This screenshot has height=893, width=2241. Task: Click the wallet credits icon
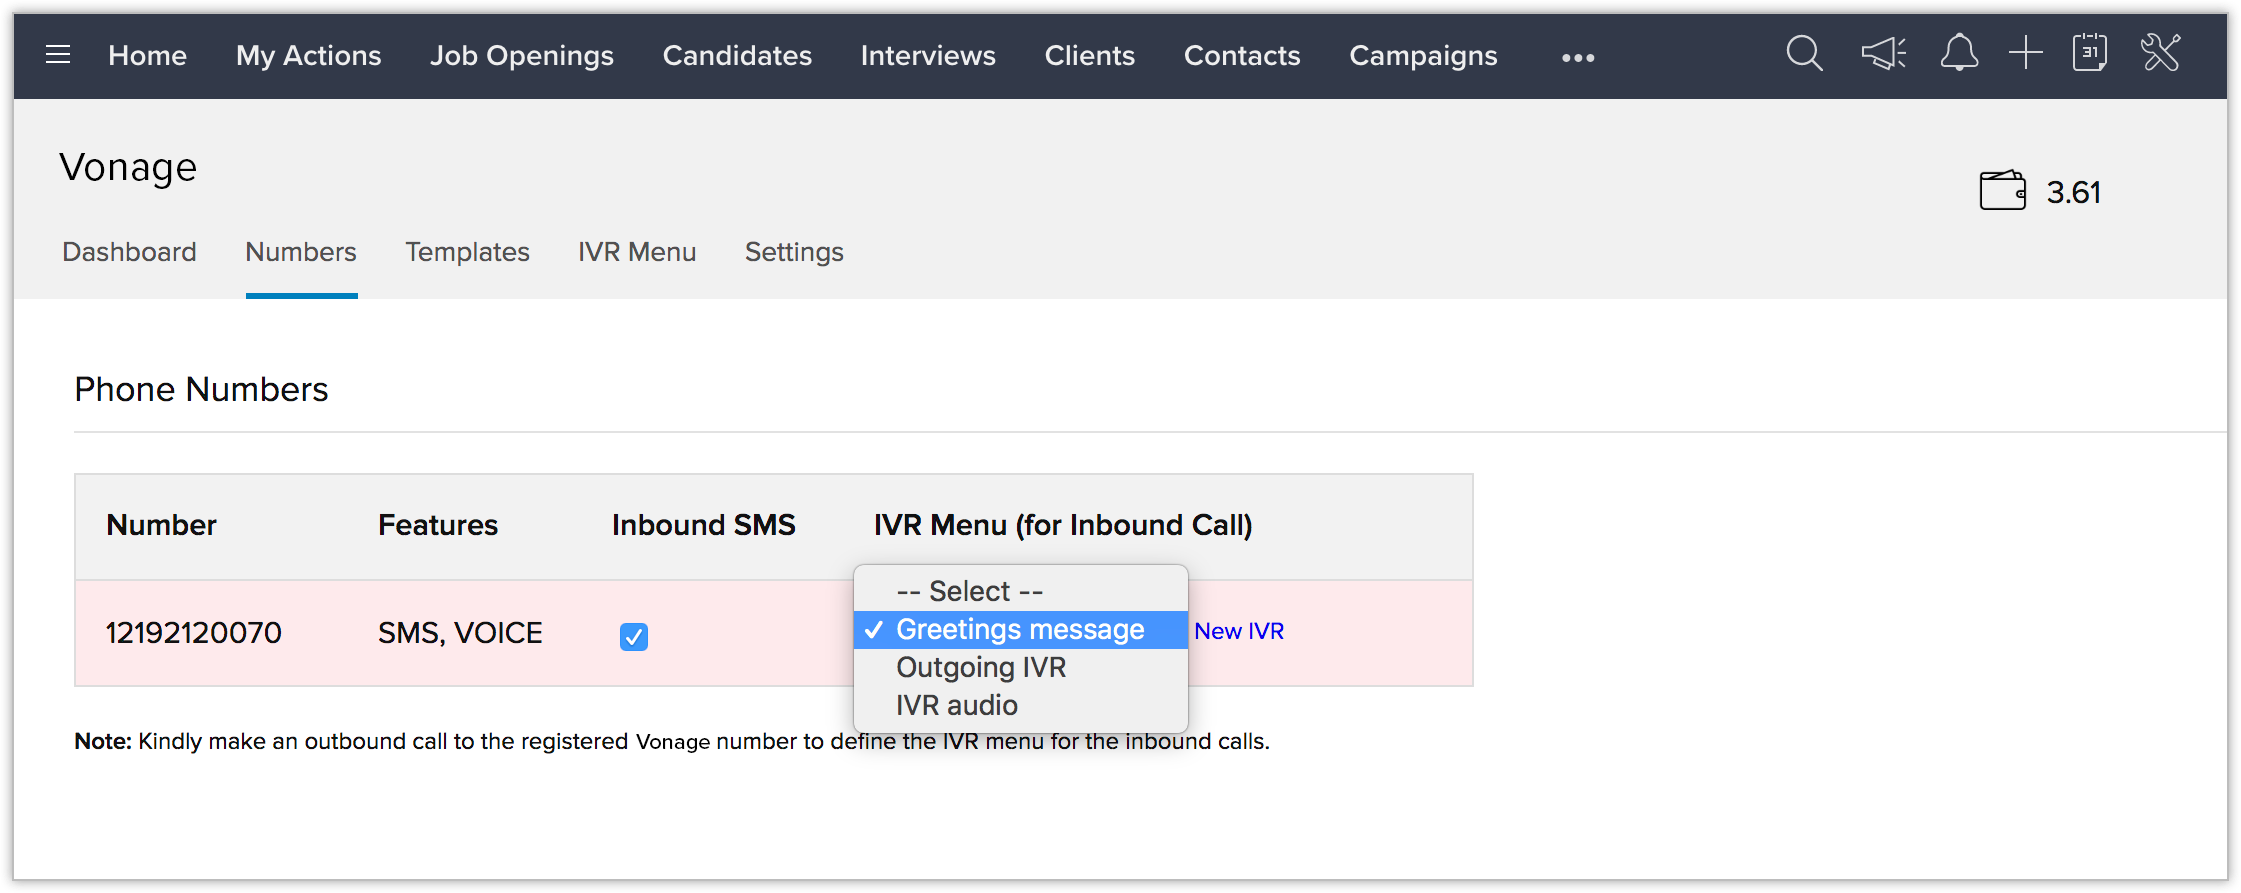(x=2002, y=191)
